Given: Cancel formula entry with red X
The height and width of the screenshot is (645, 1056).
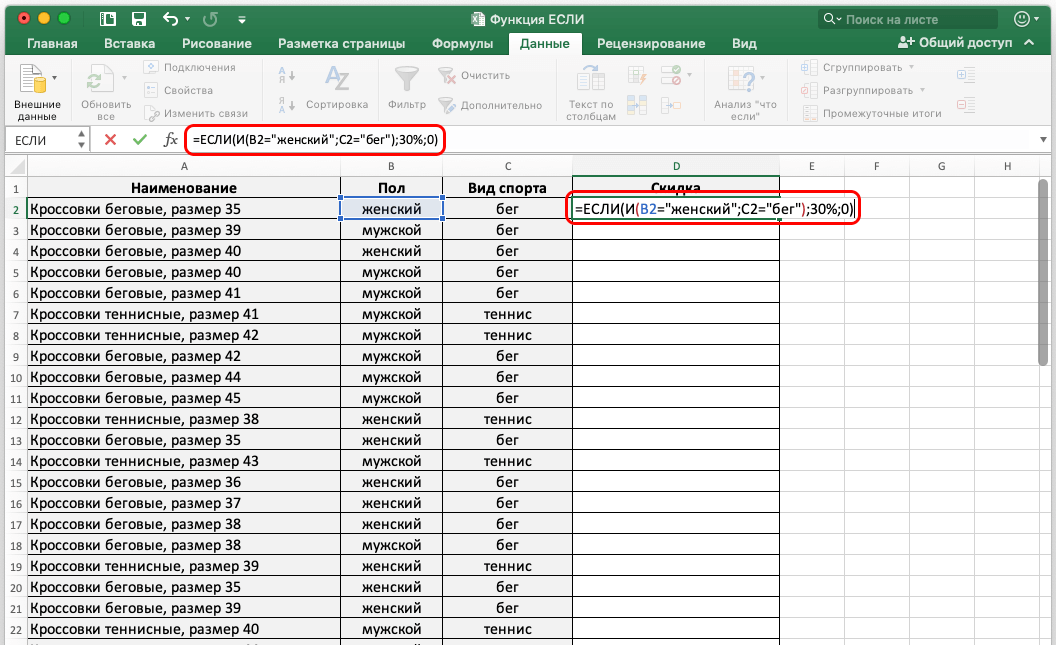Looking at the screenshot, I should click(110, 140).
